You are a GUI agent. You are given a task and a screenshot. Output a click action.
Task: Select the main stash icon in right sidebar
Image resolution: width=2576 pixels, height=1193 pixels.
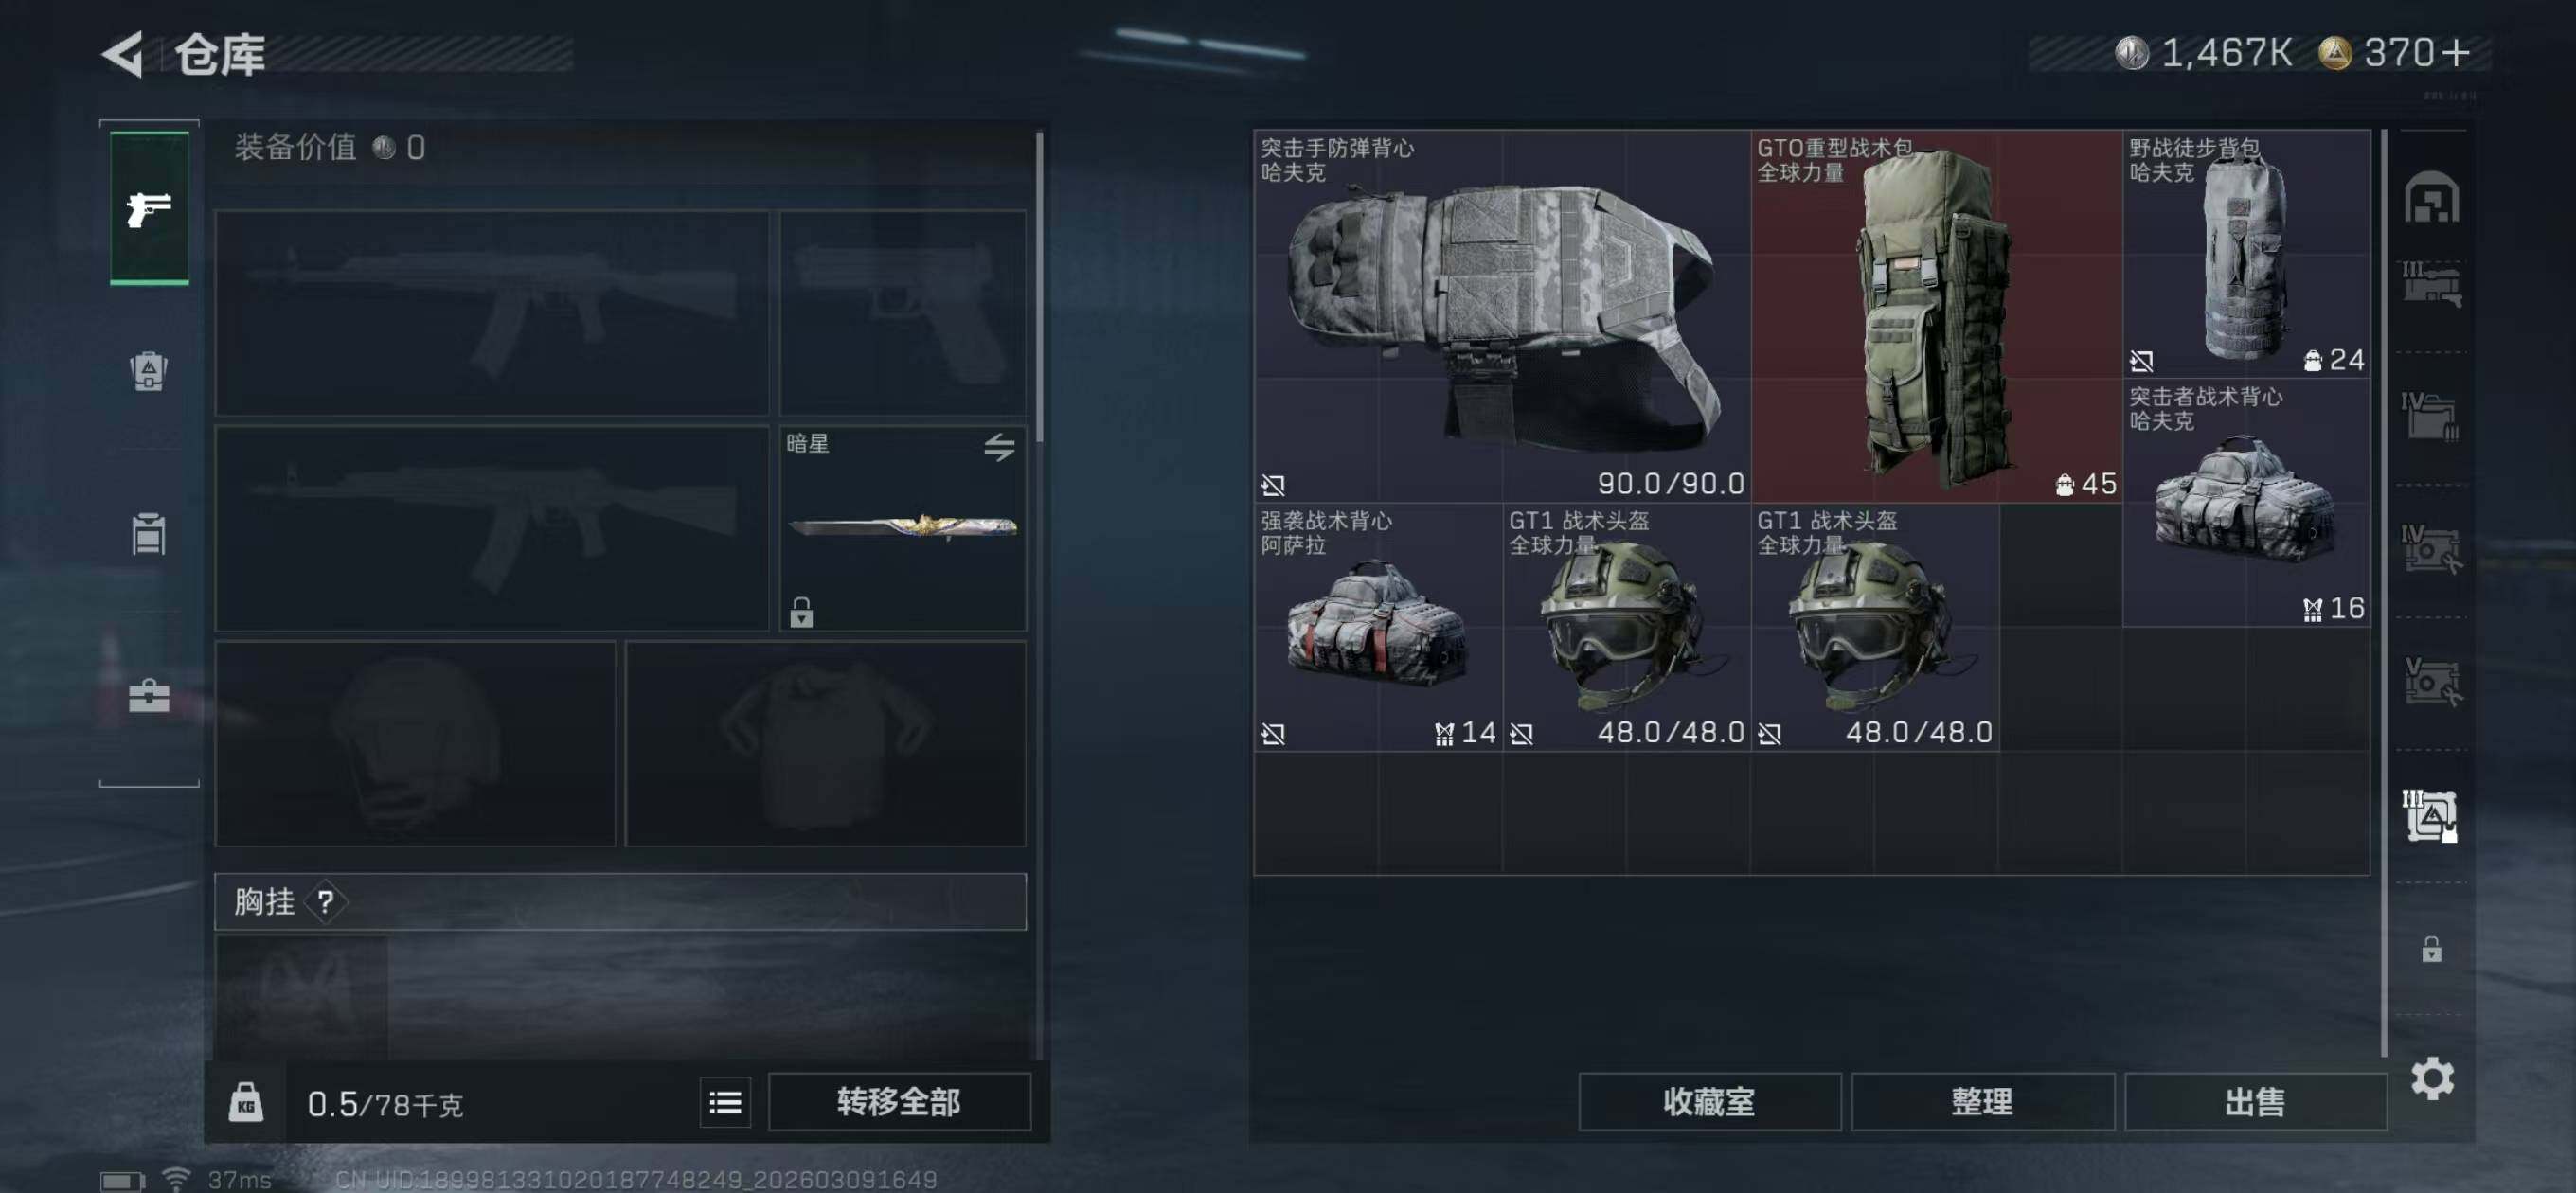click(x=2432, y=197)
